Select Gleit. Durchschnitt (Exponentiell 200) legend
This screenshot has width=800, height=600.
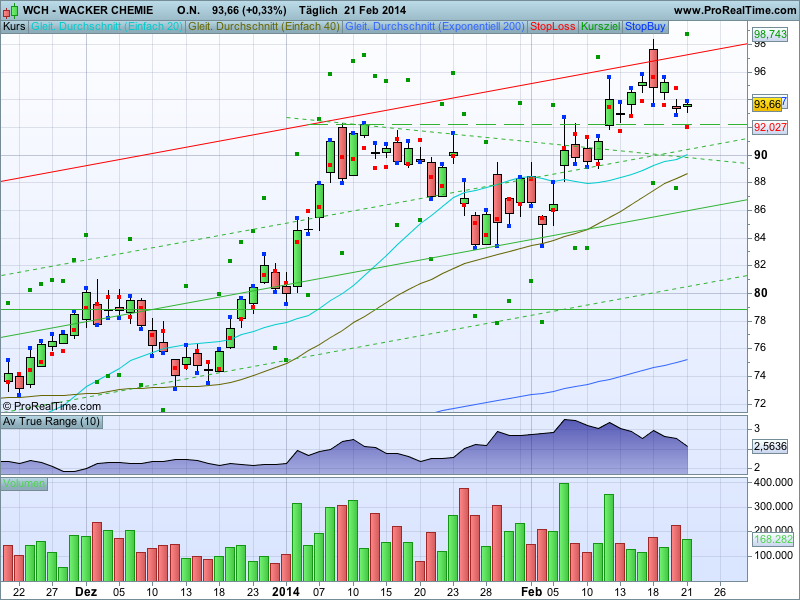click(435, 27)
